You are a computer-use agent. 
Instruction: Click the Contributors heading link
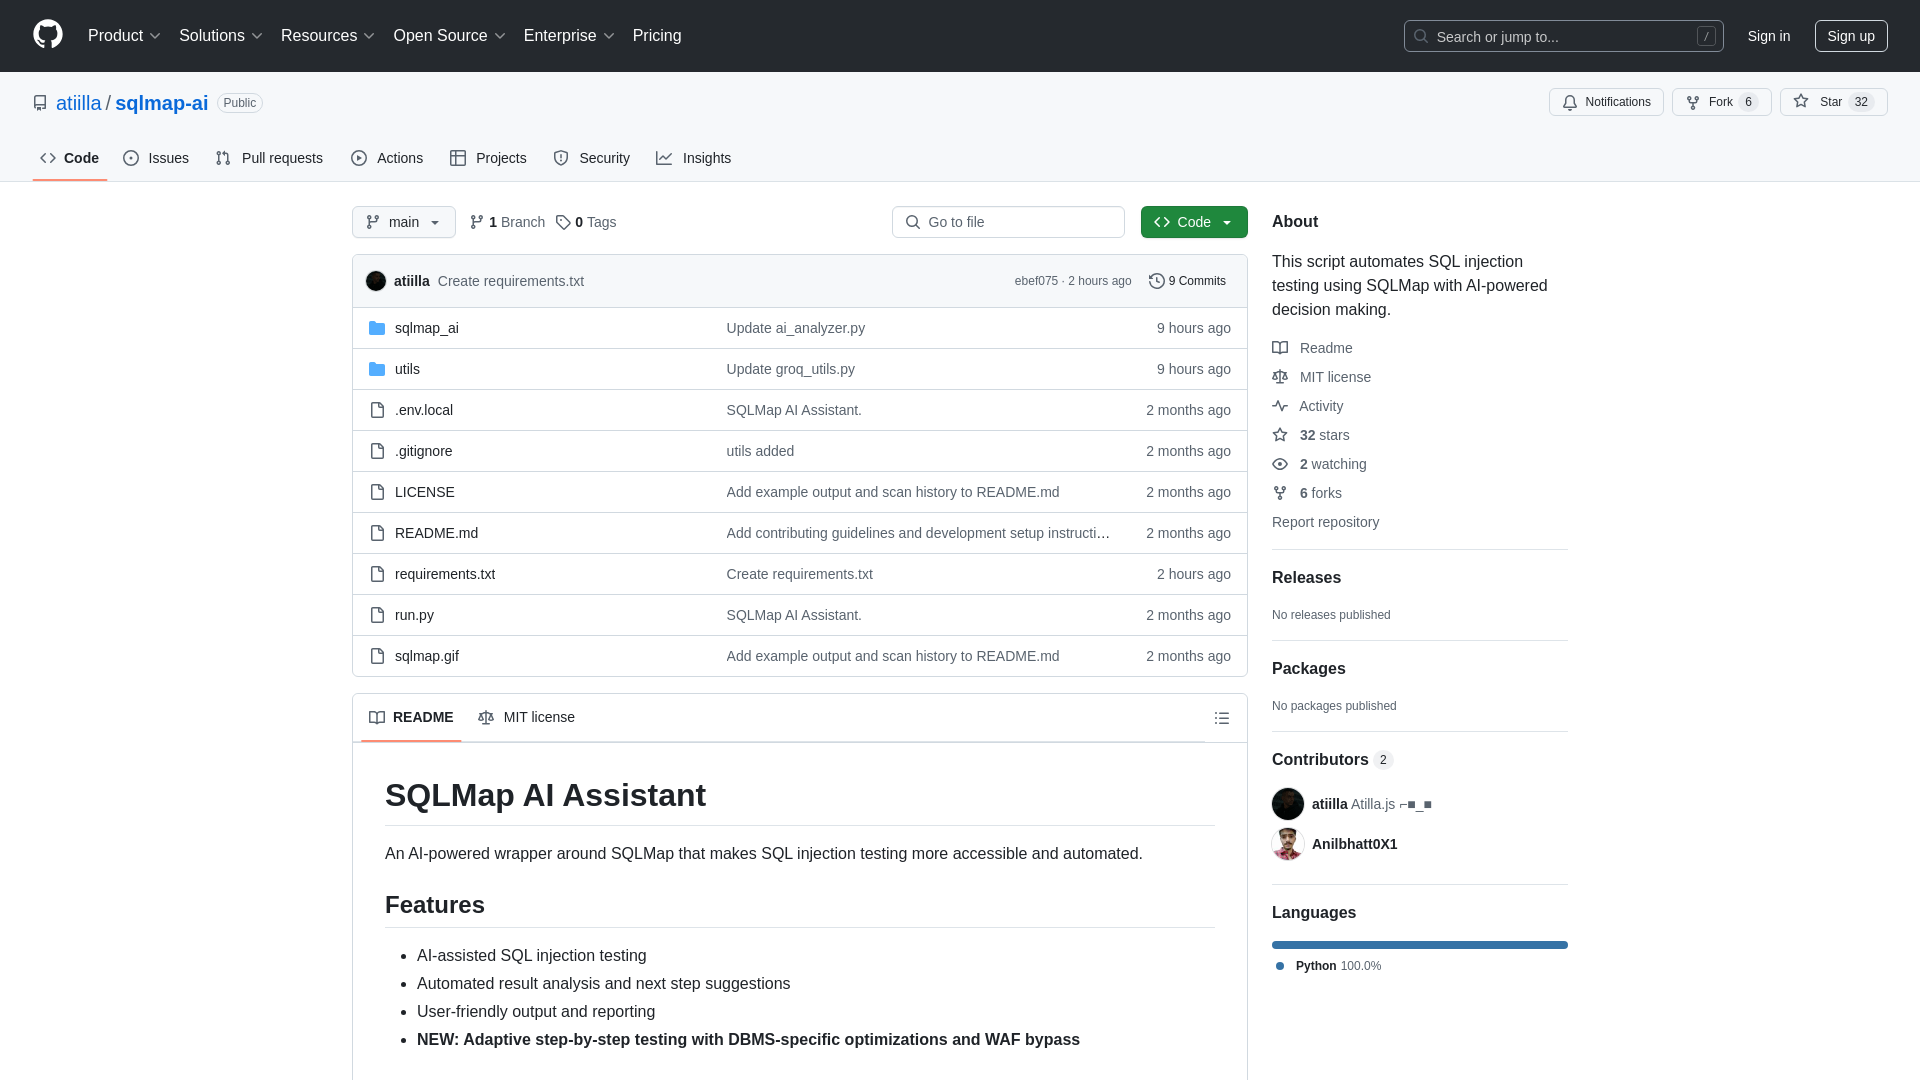click(1333, 760)
